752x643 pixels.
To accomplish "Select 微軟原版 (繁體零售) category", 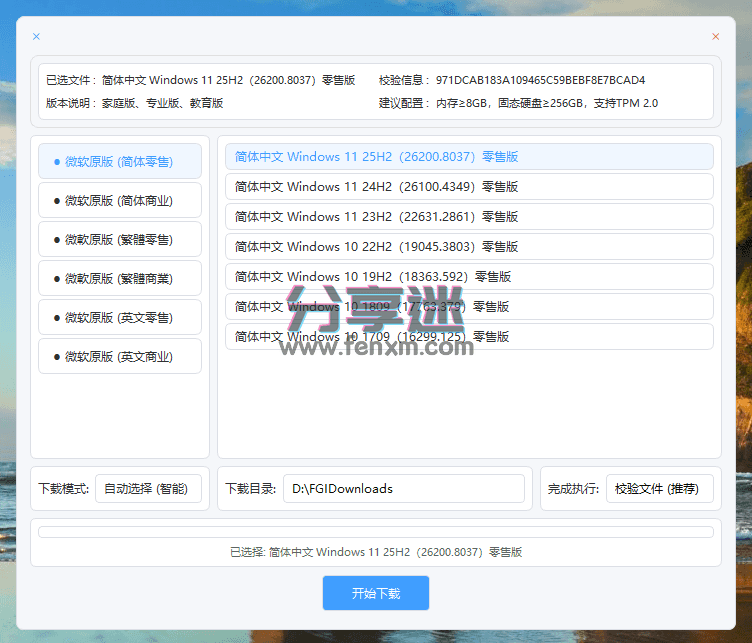I will coord(120,239).
